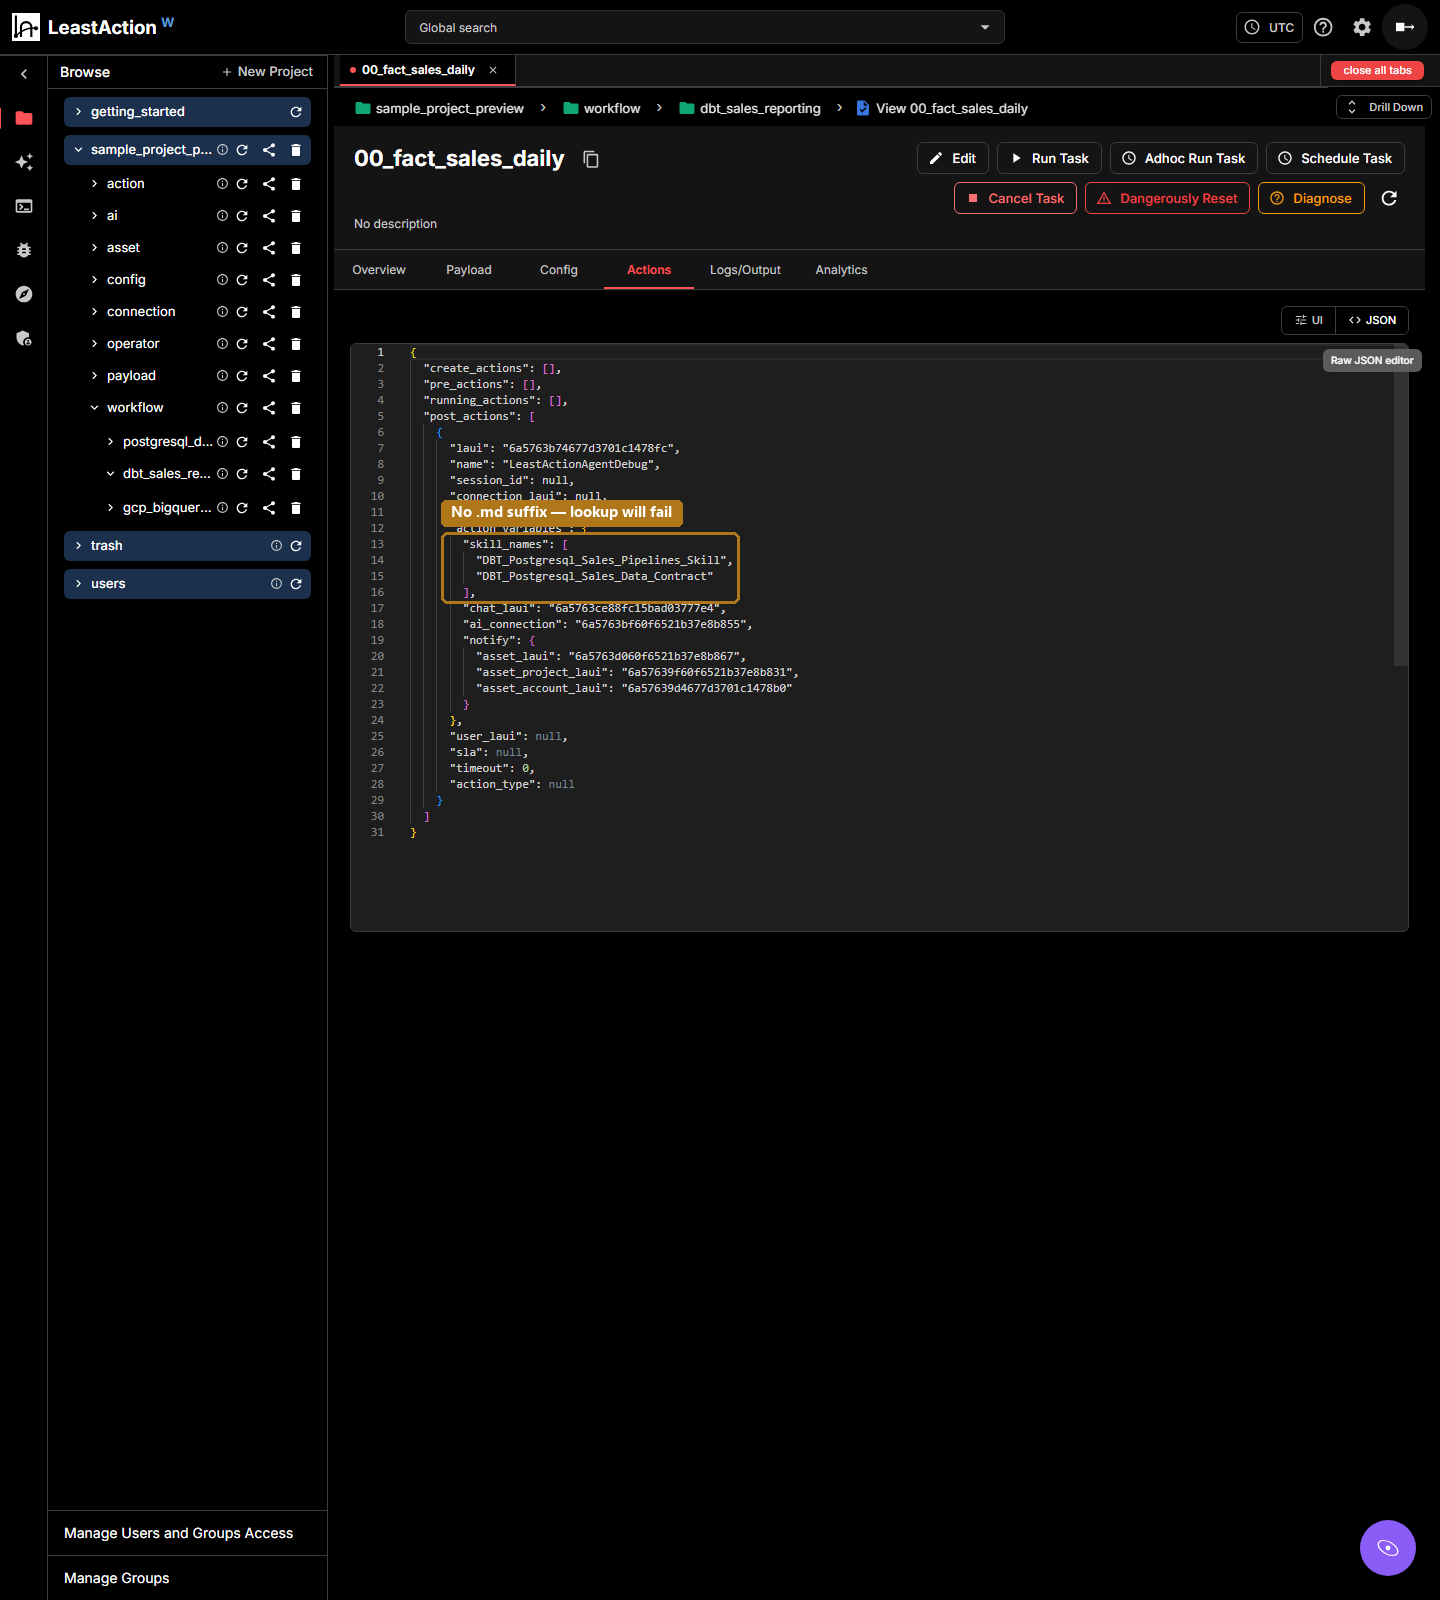The width and height of the screenshot is (1440, 1600).
Task: Refresh the task view with reload icon
Action: click(x=1389, y=198)
